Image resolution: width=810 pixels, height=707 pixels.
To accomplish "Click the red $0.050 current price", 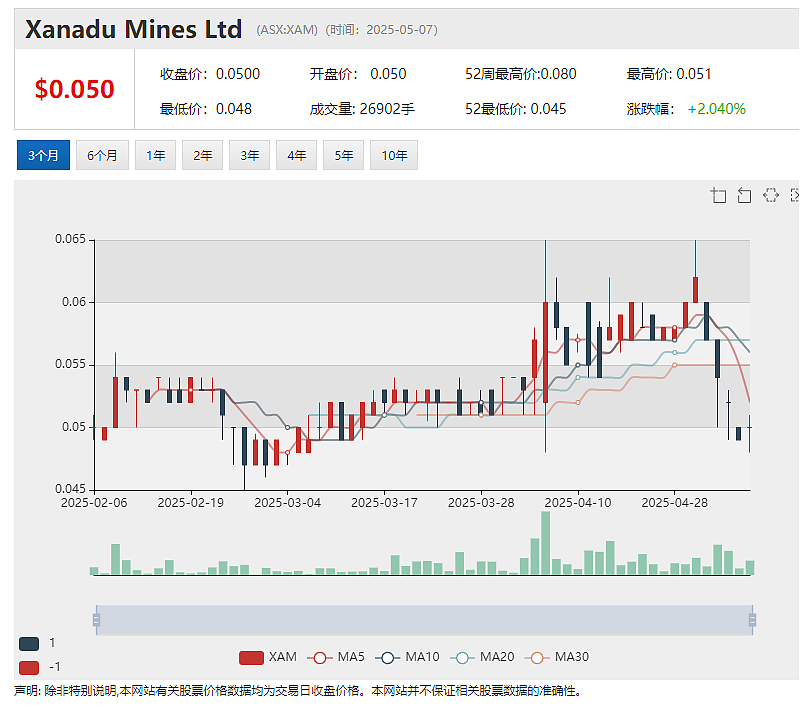I will click(x=74, y=89).
